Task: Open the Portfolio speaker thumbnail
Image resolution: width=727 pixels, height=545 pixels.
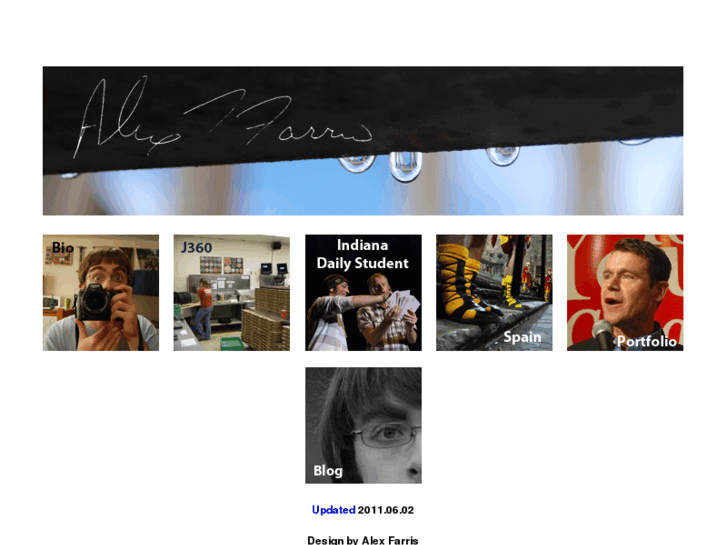Action: point(625,293)
